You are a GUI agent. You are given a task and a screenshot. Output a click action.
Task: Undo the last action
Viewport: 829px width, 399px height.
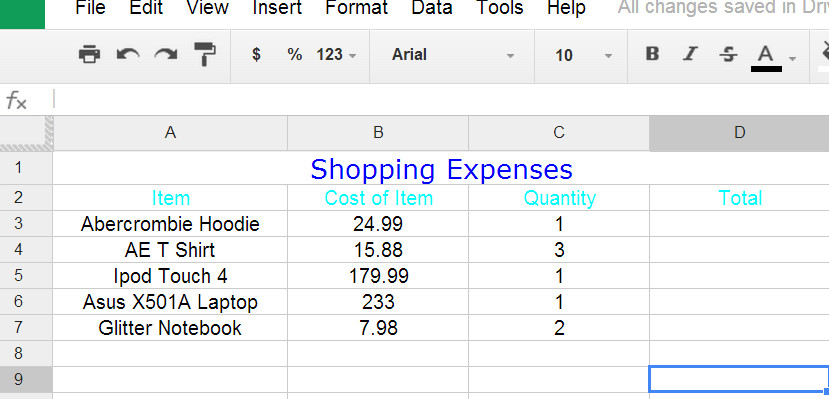point(128,54)
